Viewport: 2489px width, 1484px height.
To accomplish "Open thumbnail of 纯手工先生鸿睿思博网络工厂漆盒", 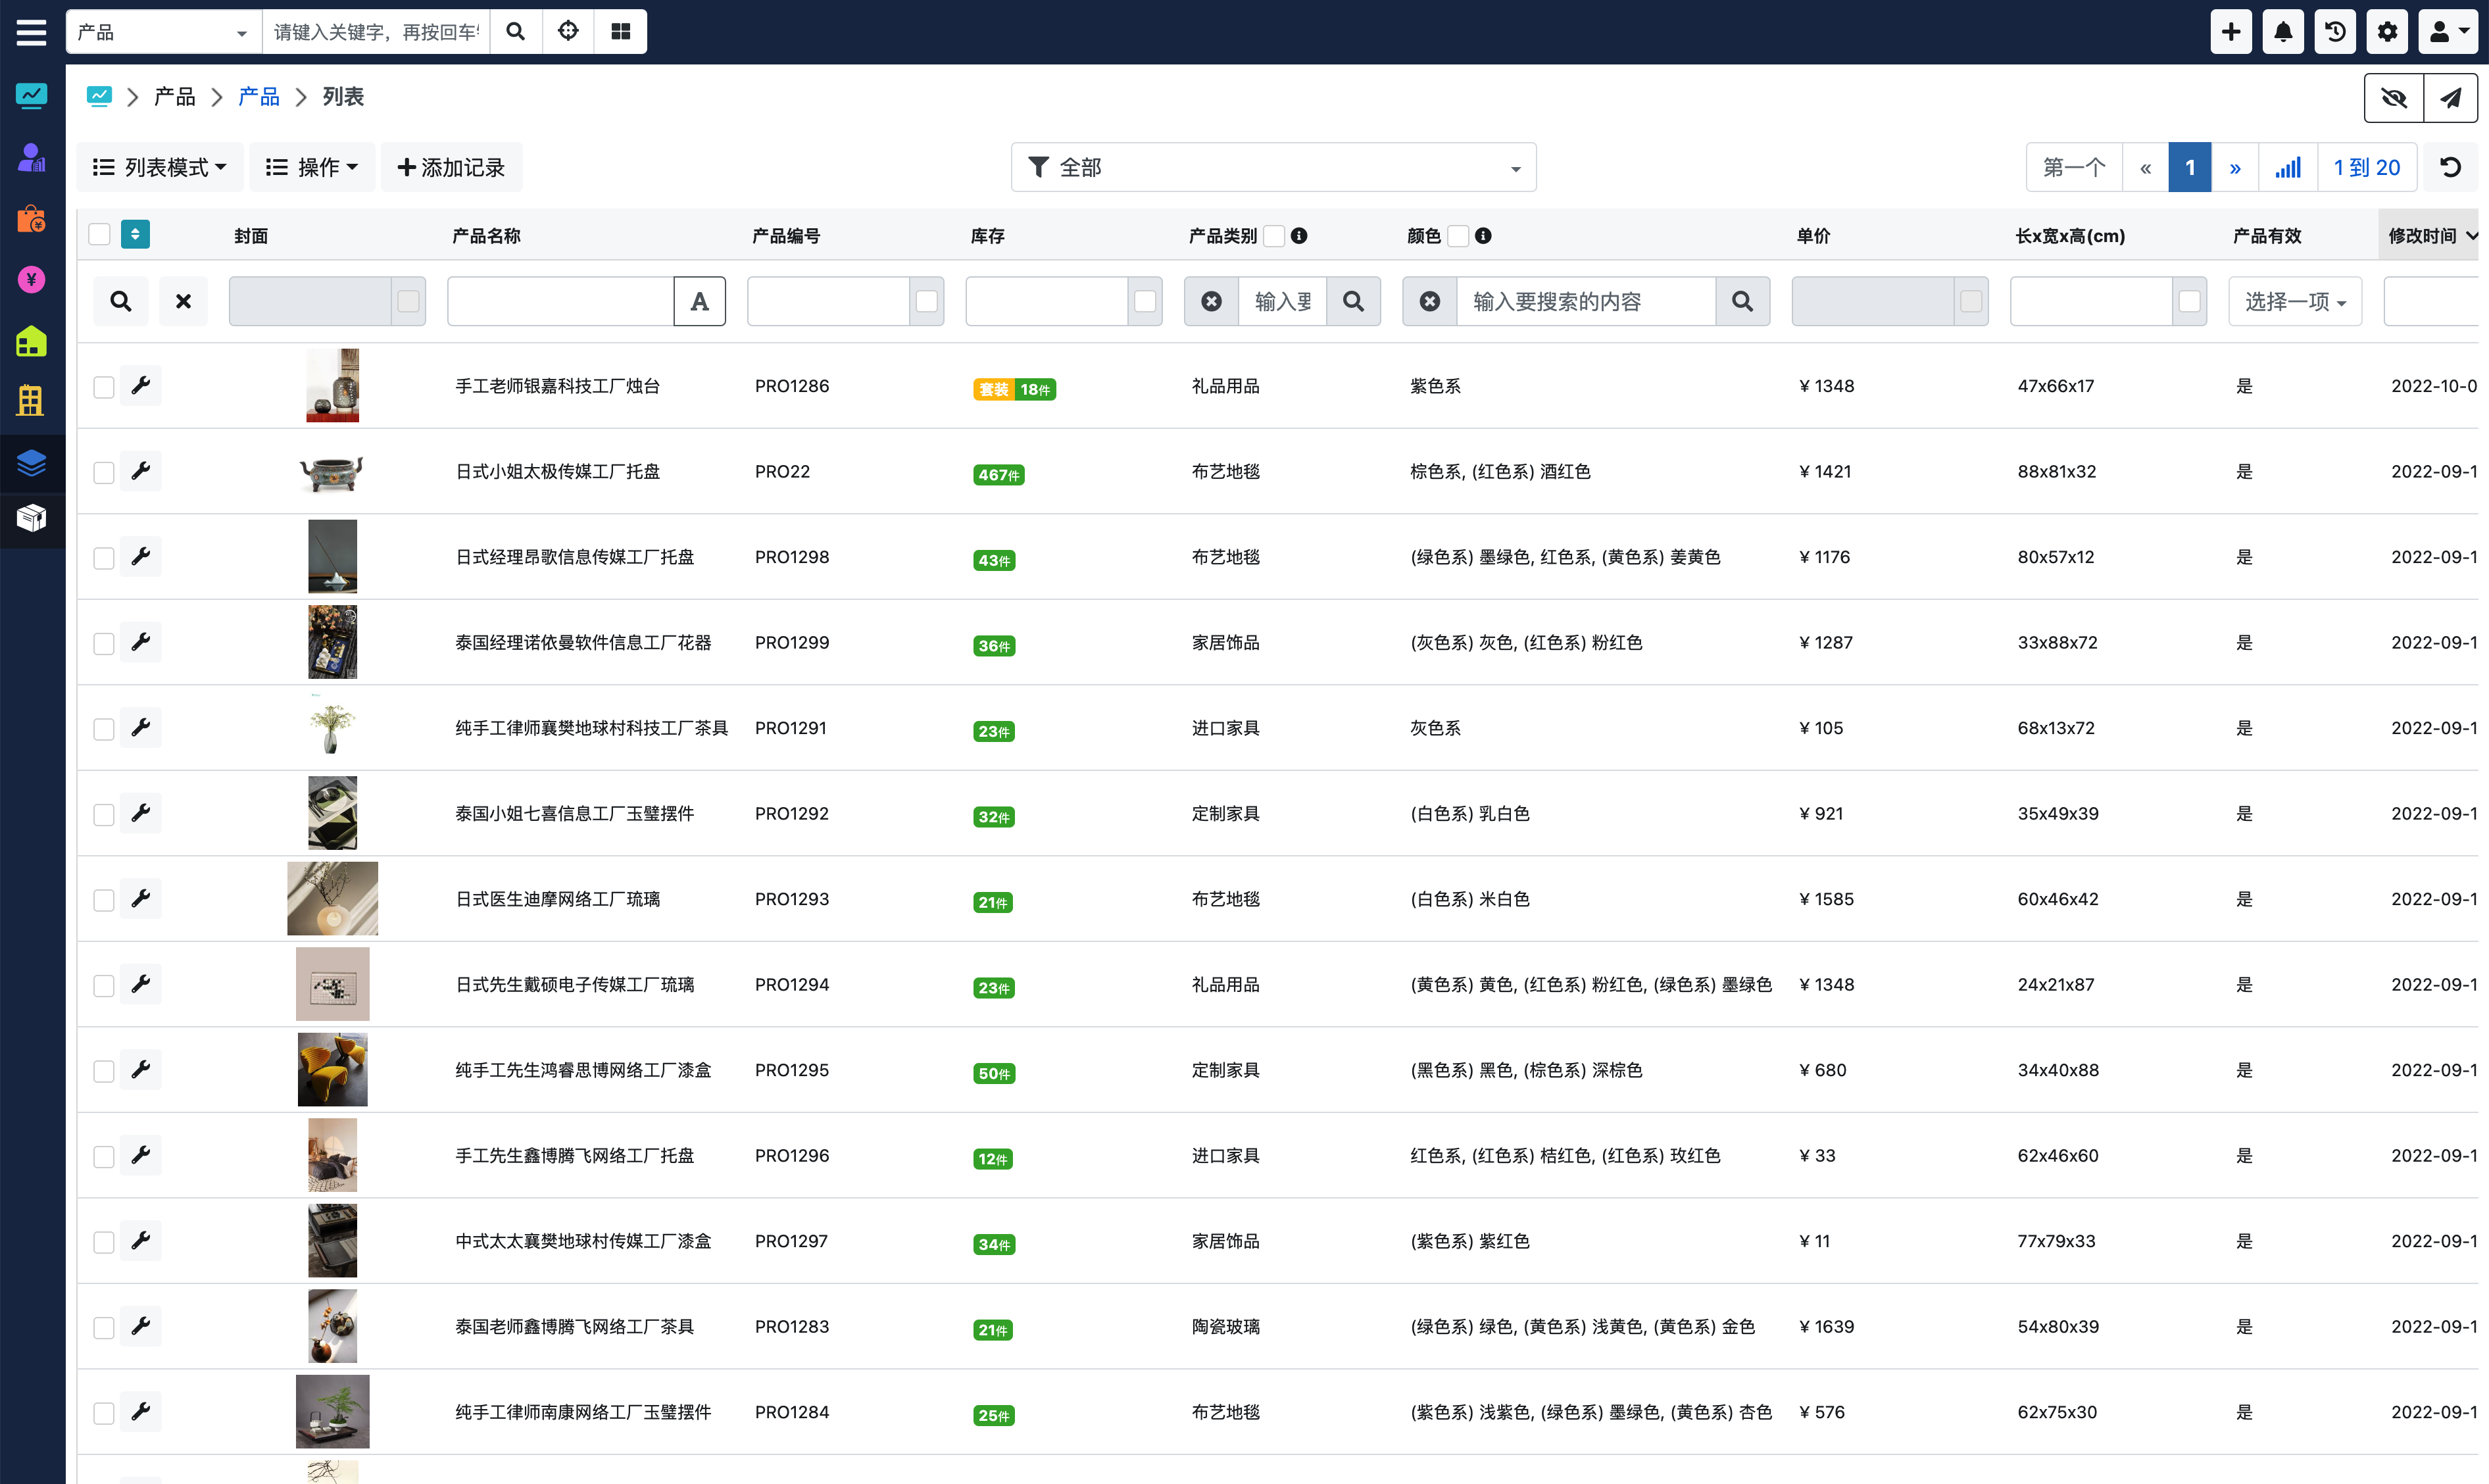I will [x=332, y=1070].
